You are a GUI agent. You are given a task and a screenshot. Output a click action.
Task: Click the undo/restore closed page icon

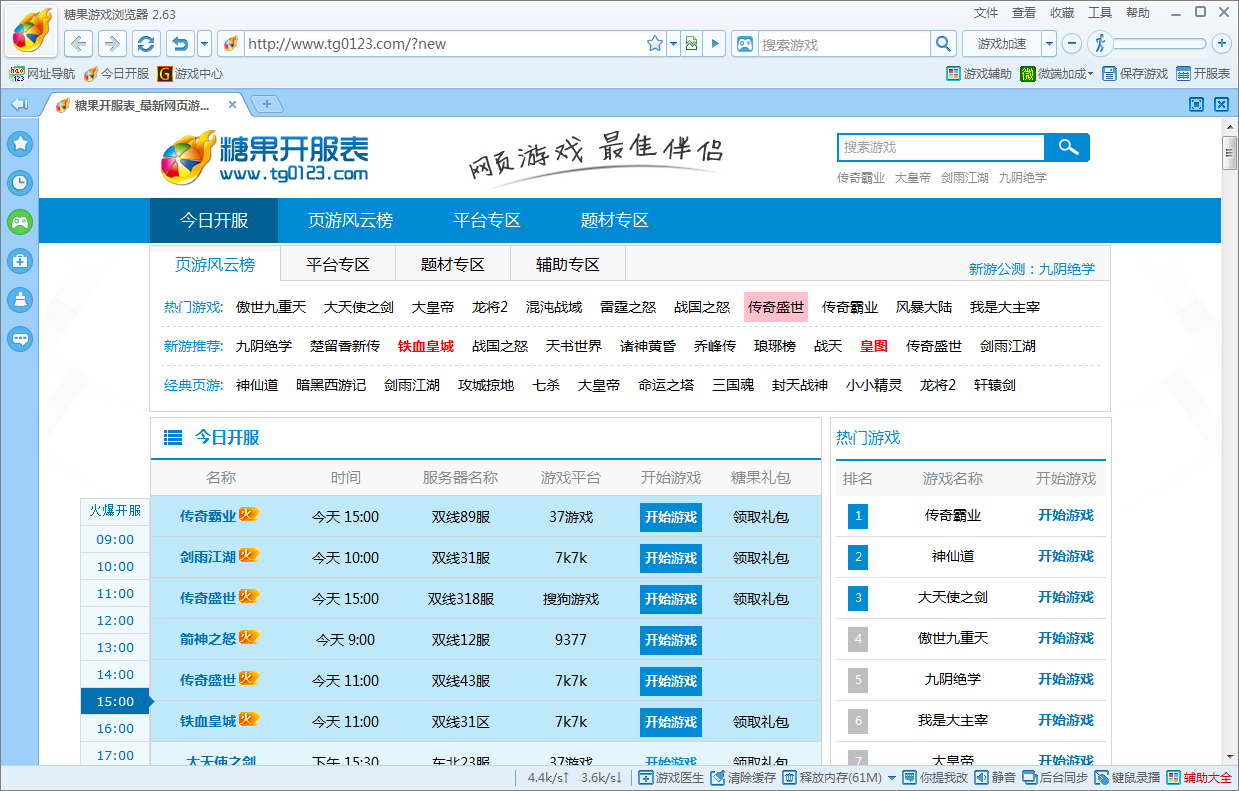click(x=180, y=44)
